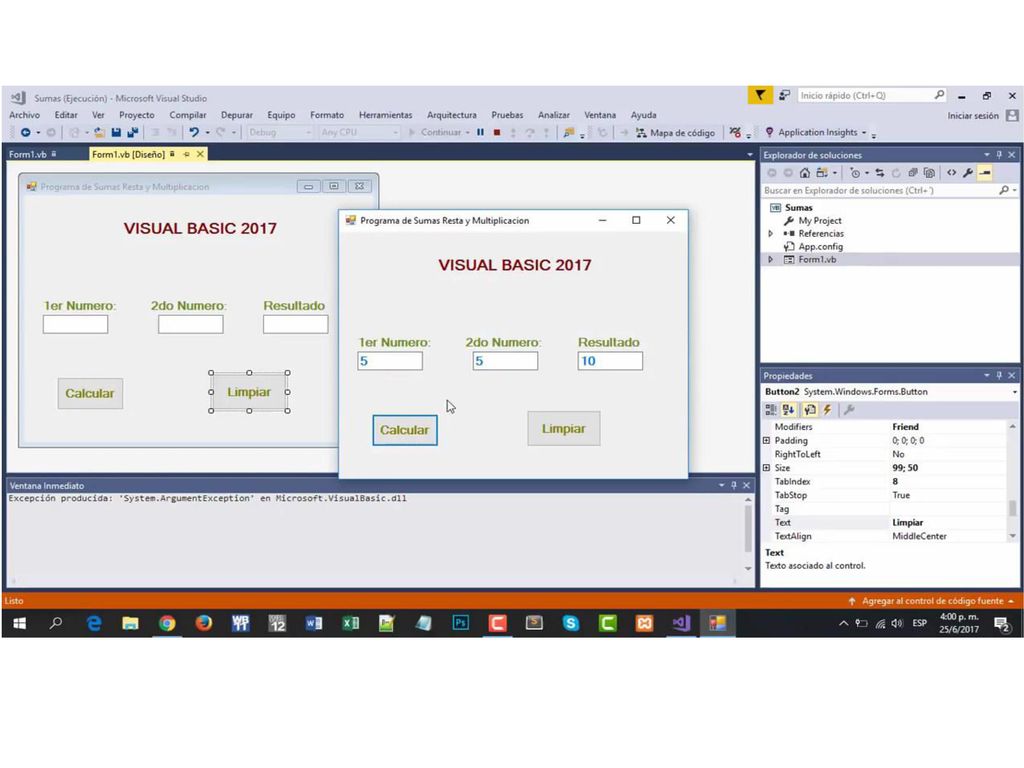This screenshot has height=768, width=1024.
Task: Expand the Padding property
Action: (x=767, y=441)
